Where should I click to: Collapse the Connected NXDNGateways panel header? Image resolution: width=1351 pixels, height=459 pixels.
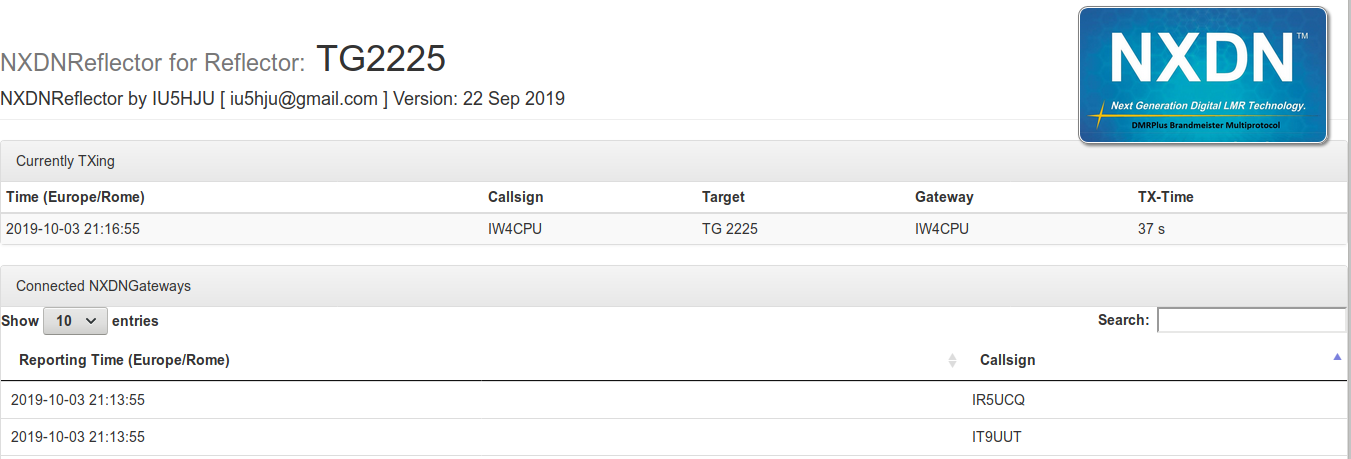coord(675,286)
